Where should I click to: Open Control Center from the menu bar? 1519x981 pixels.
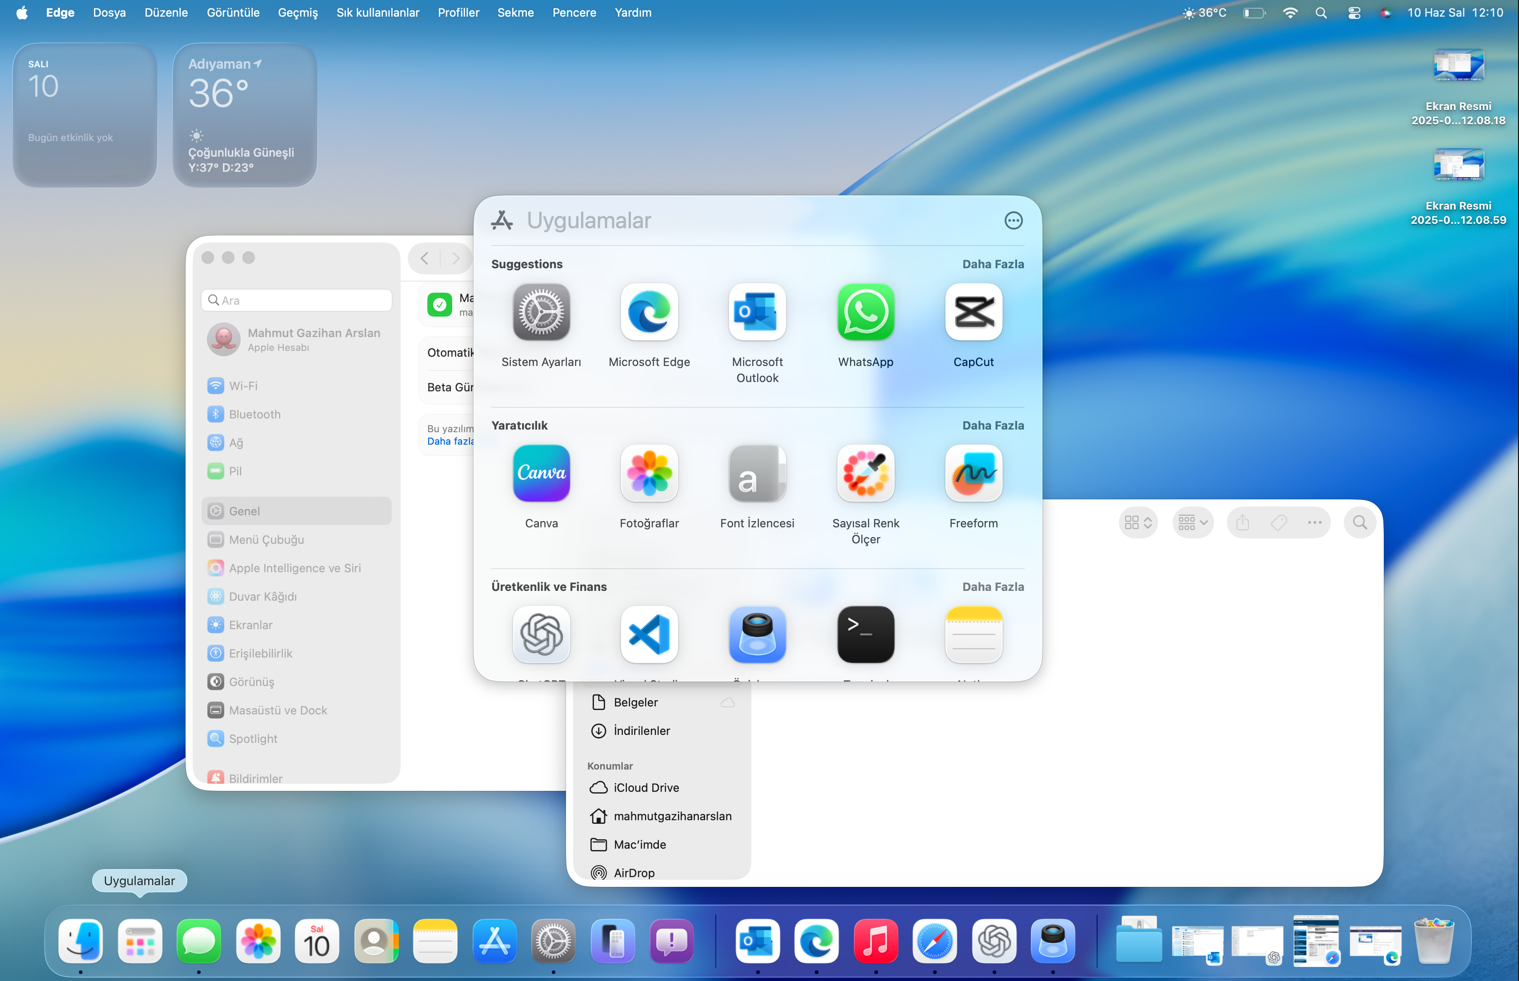[1354, 13]
